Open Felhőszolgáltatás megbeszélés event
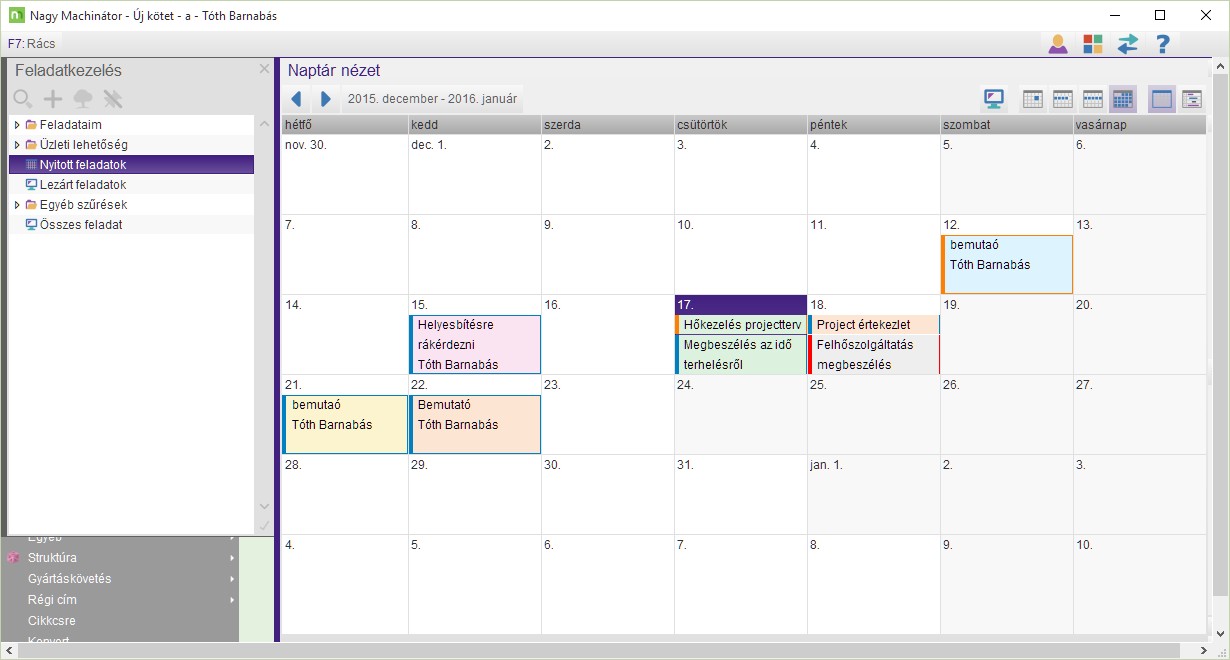 (874, 354)
